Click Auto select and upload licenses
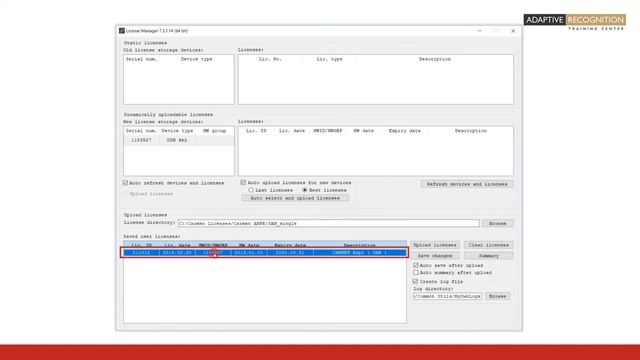640x360 pixels. tap(295, 198)
